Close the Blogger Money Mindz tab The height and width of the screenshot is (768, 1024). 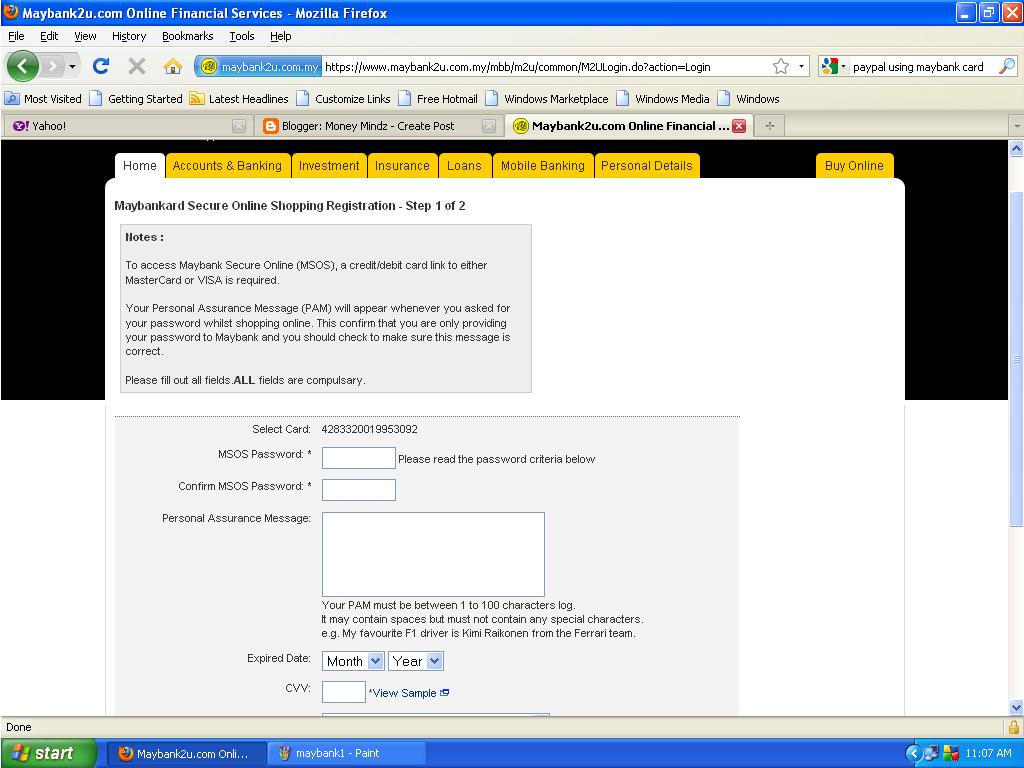pyautogui.click(x=488, y=126)
